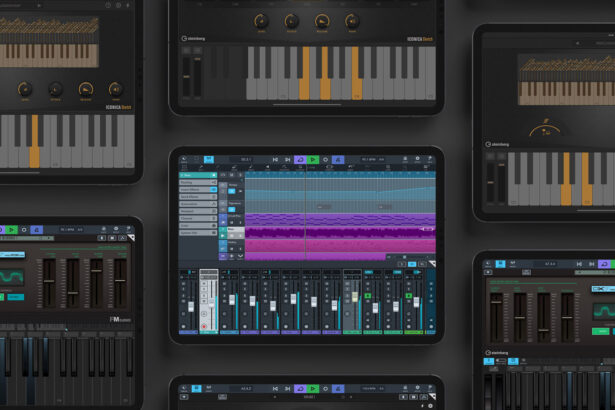
Task: Click the double-arrow tool on the center iPad
Action: coord(329,167)
